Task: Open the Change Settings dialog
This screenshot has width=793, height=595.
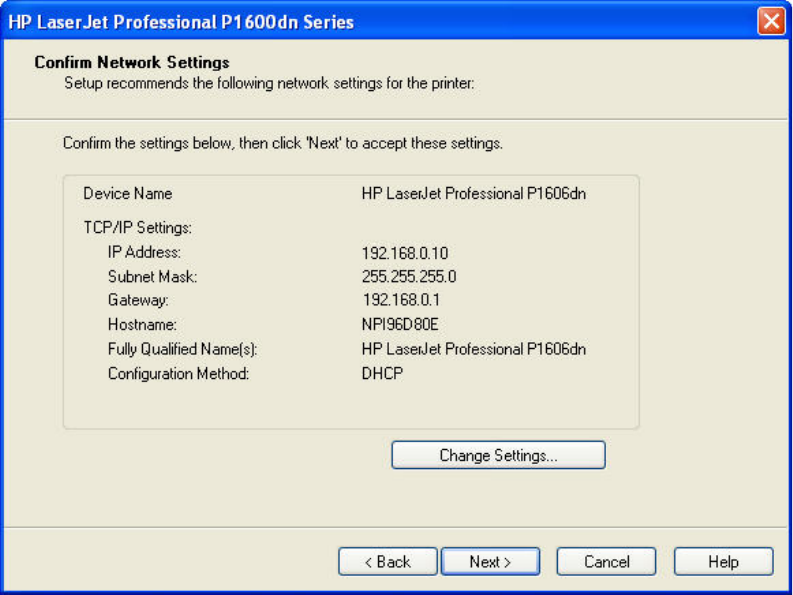Action: pyautogui.click(x=498, y=456)
